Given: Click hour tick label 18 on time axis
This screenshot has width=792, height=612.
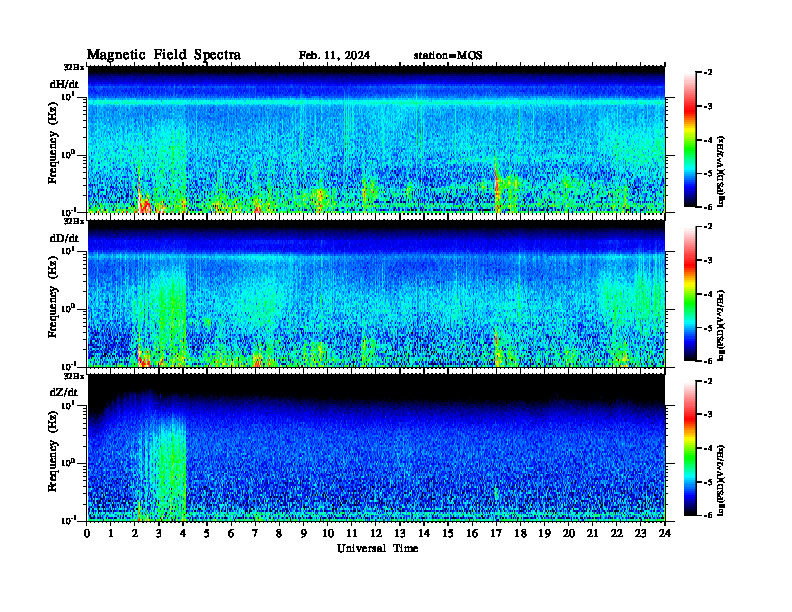Looking at the screenshot, I should tap(520, 533).
